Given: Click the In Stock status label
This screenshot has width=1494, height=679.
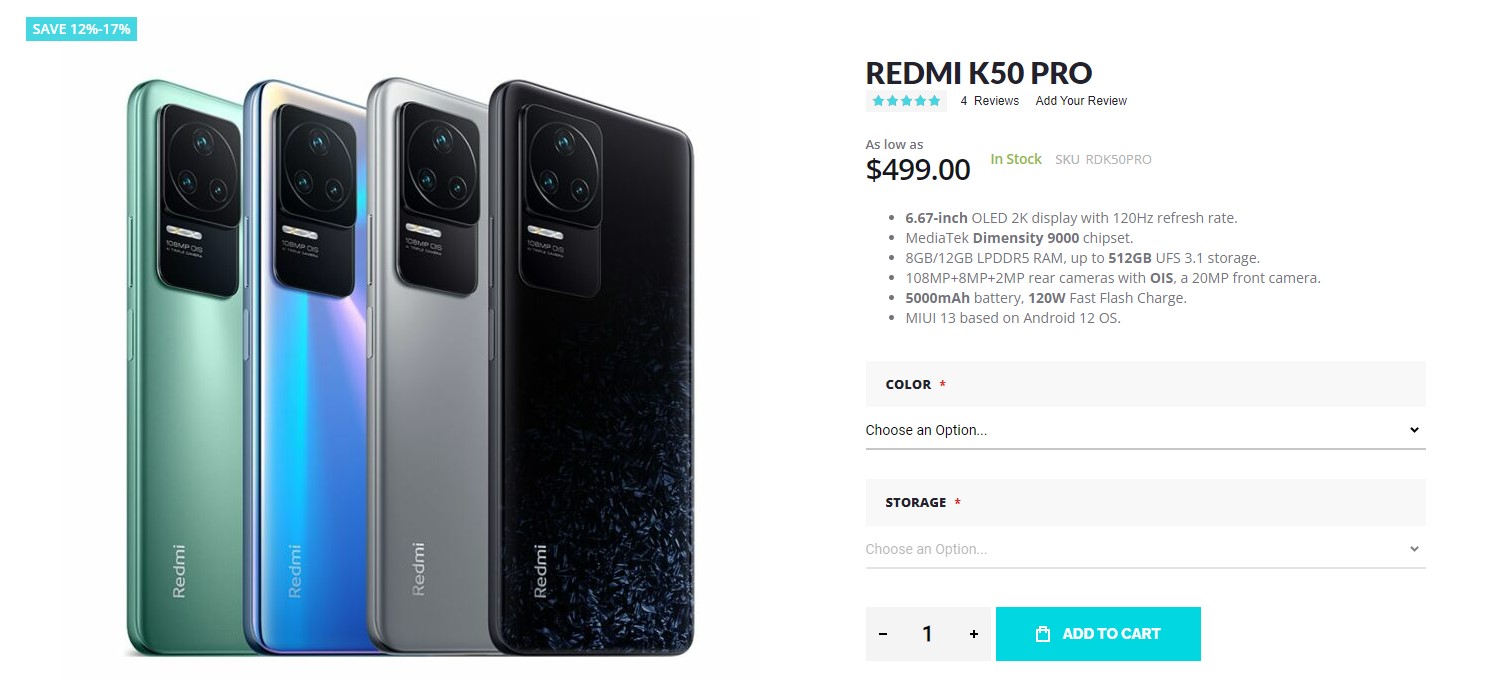Looking at the screenshot, I should click(1016, 159).
